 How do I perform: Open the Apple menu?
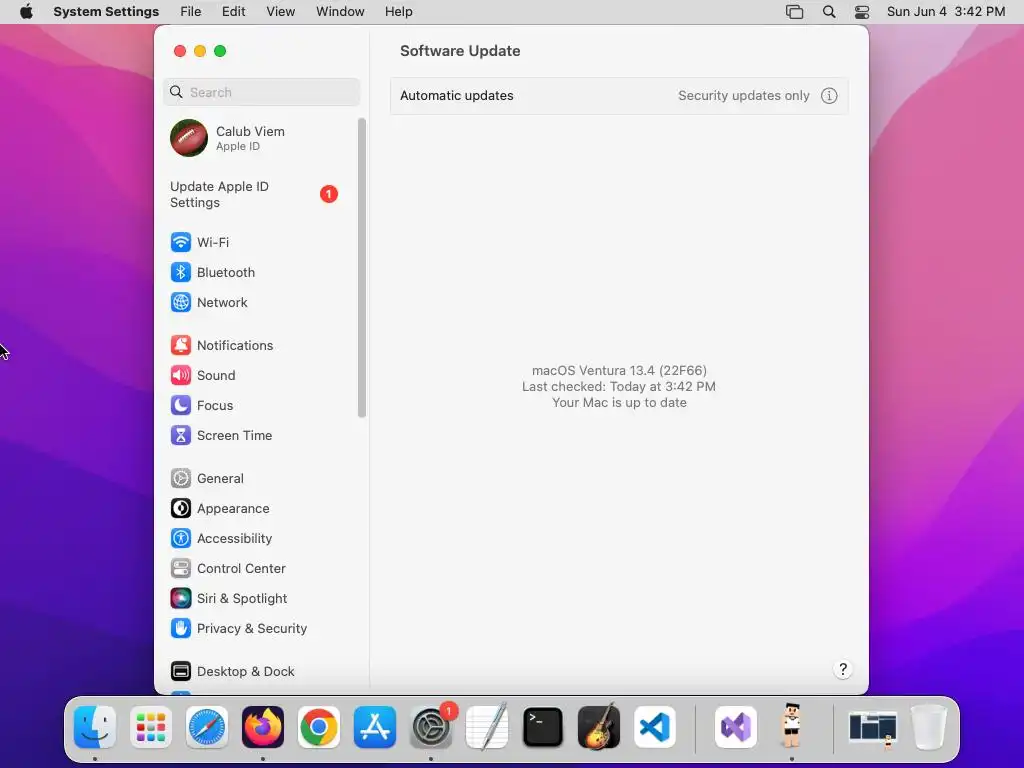click(x=26, y=12)
